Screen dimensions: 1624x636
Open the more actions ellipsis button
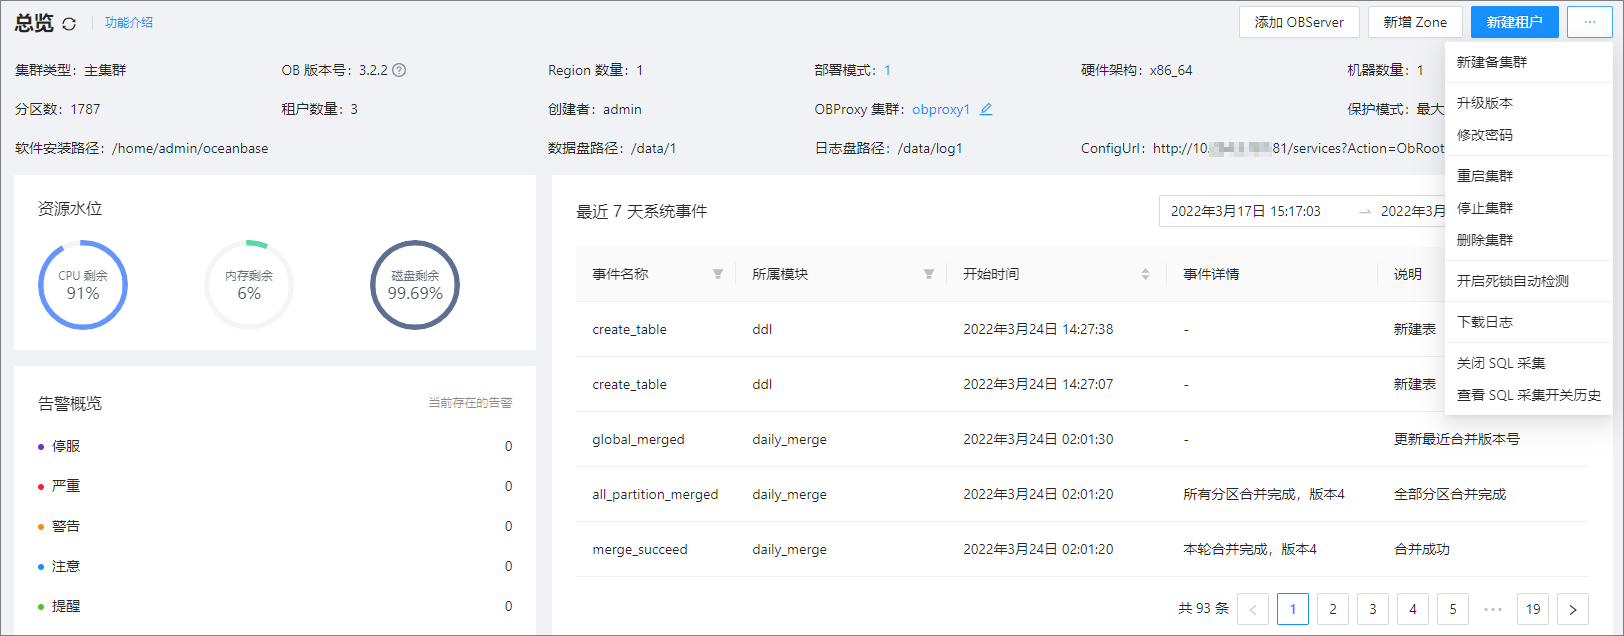[x=1589, y=22]
